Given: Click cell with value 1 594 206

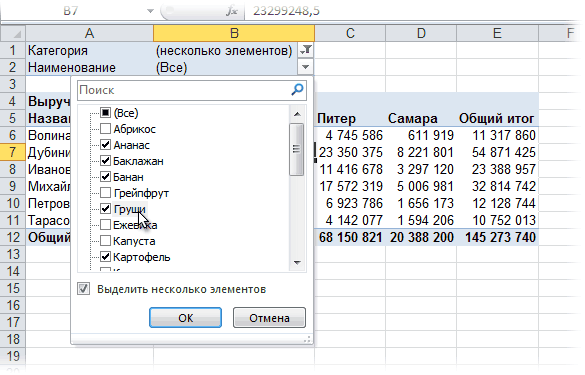Looking at the screenshot, I should 421,220.
